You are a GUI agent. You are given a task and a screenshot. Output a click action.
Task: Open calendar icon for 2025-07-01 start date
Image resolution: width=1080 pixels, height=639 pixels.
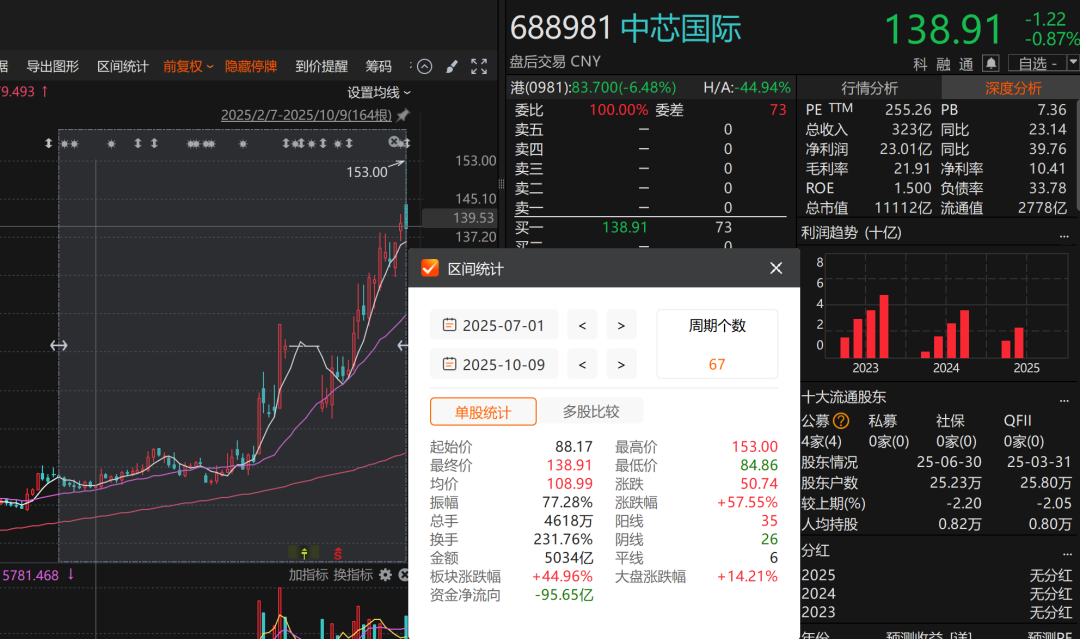(449, 324)
